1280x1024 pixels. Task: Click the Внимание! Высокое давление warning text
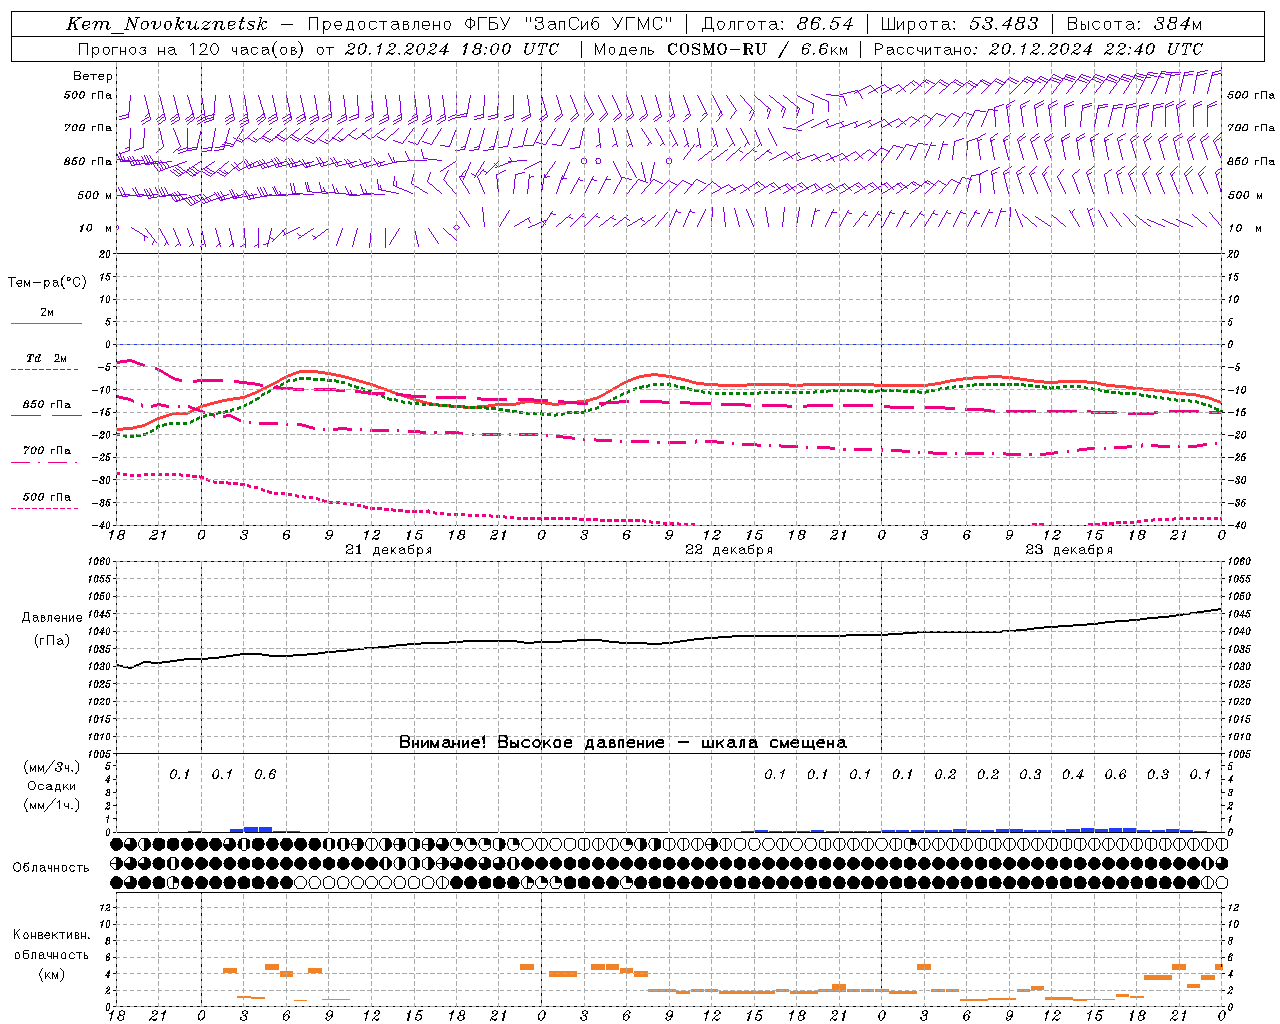point(623,742)
